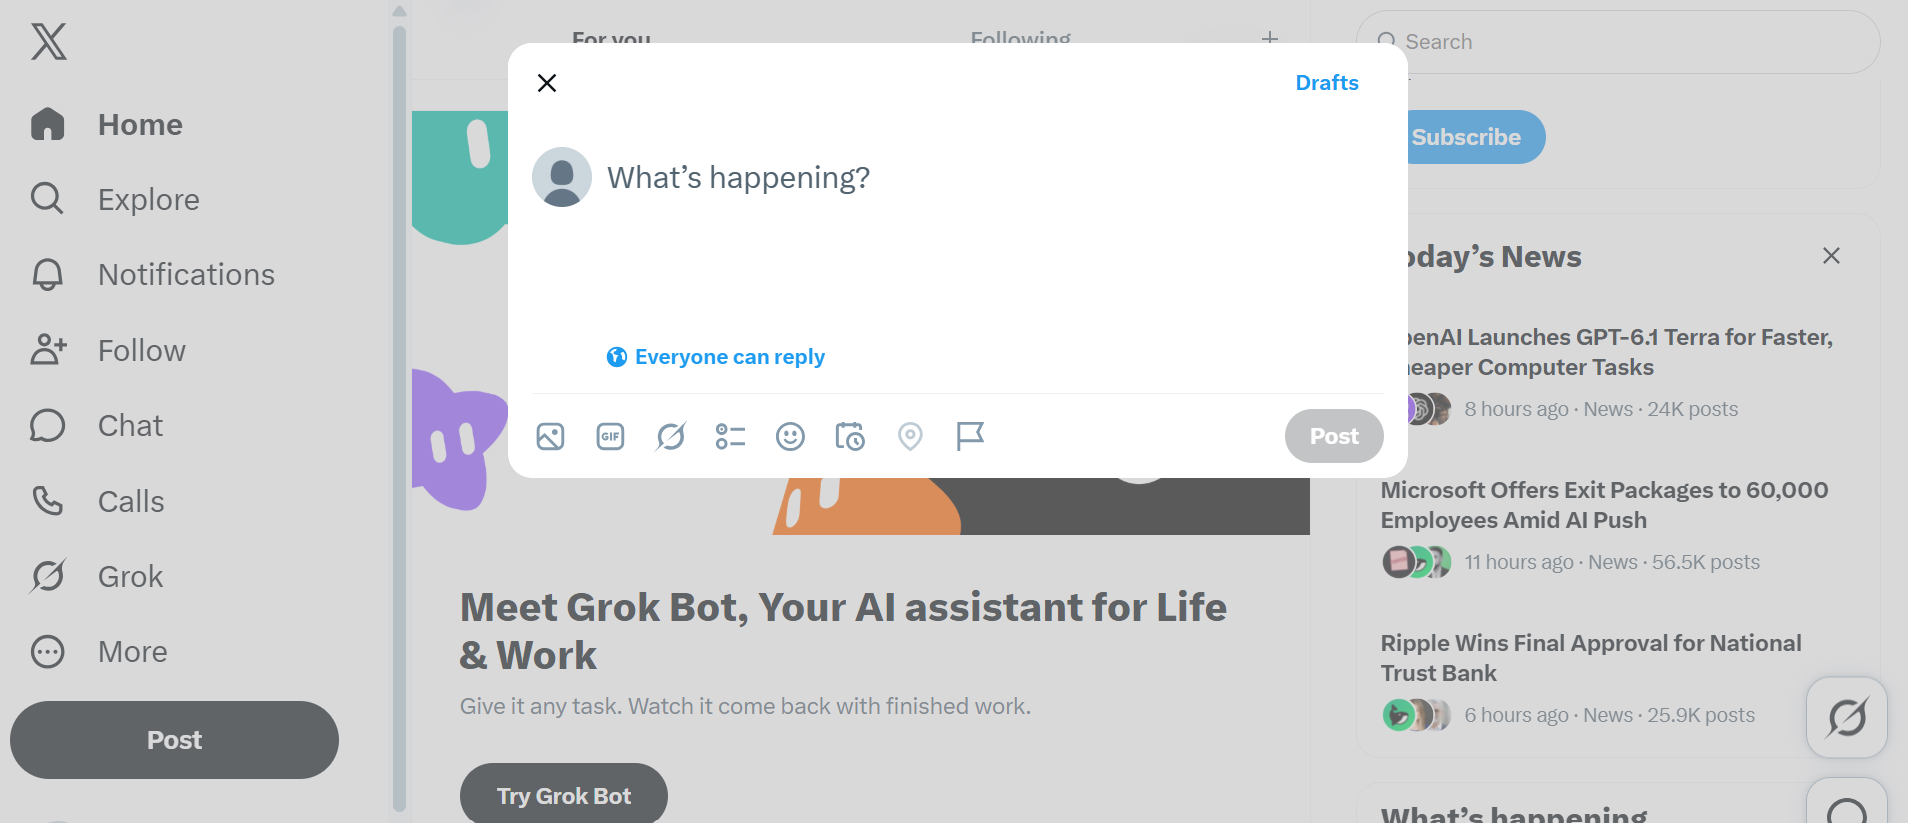Viewport: 1908px width, 823px height.
Task: Open Follow in the sidebar
Action: 108,351
